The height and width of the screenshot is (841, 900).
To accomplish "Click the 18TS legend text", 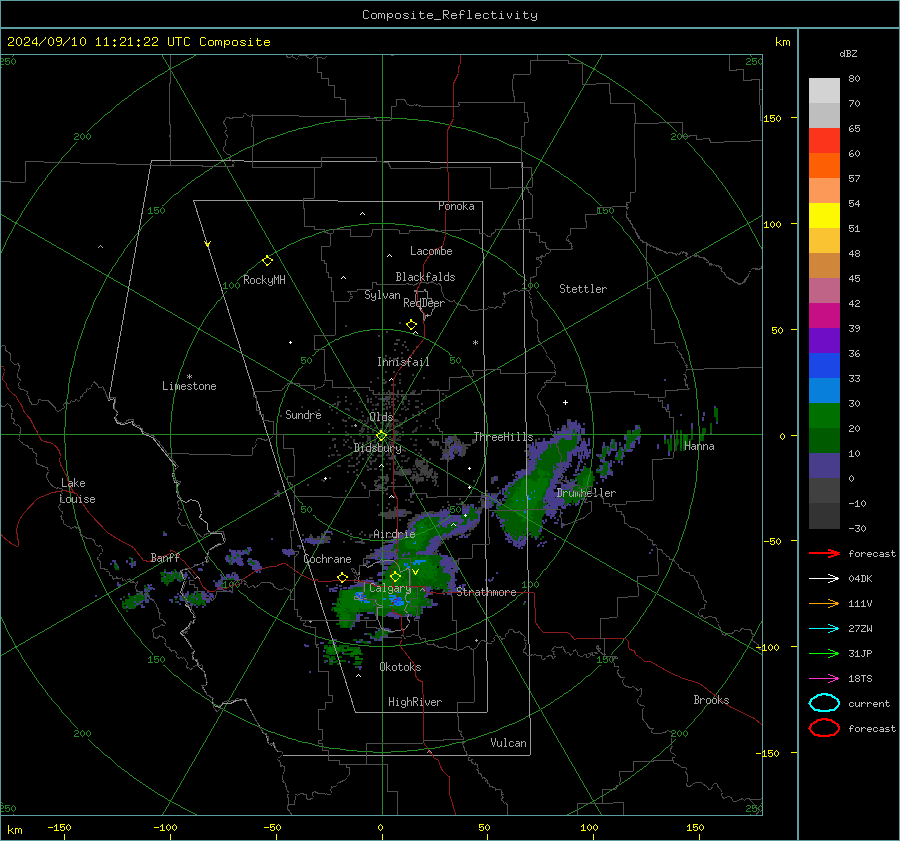I will pyautogui.click(x=860, y=679).
